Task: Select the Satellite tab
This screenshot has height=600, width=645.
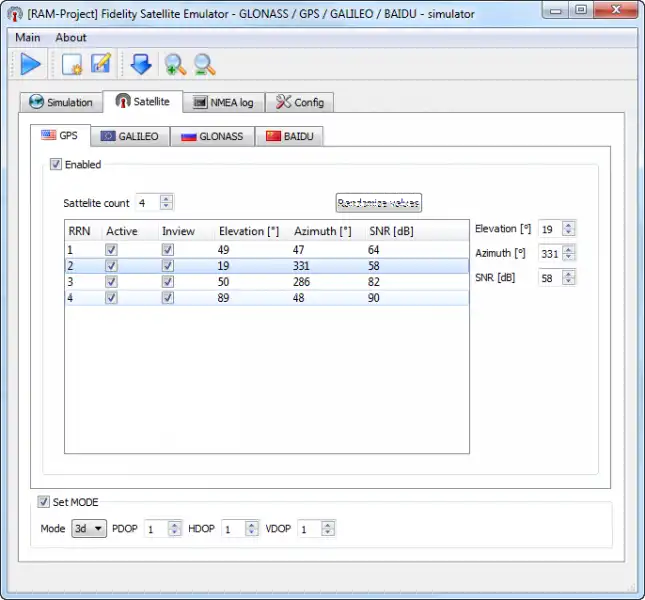Action: point(142,101)
